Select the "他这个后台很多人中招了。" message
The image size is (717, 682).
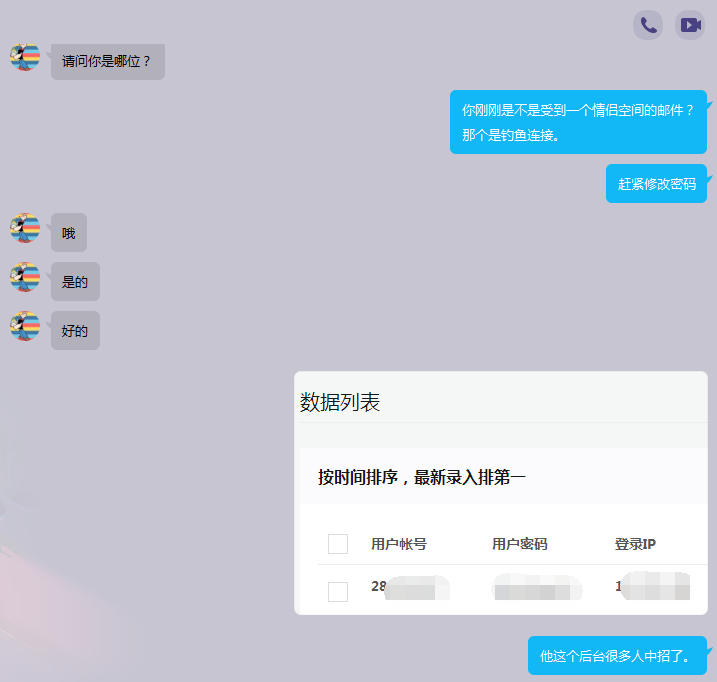pyautogui.click(x=616, y=656)
